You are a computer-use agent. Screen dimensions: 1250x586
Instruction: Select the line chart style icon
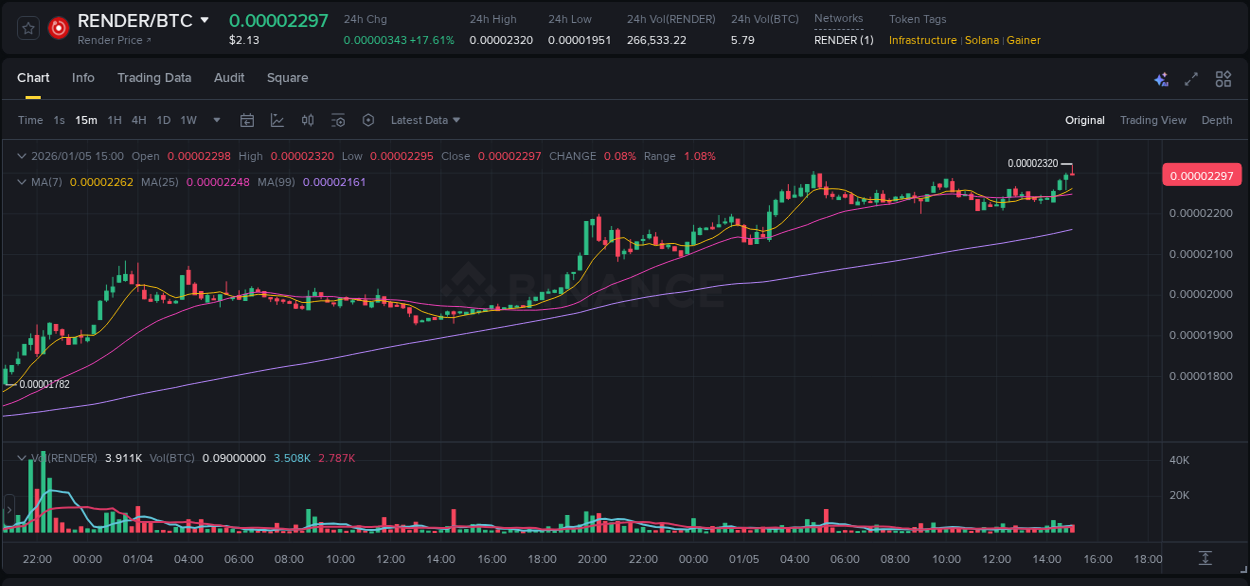pyautogui.click(x=277, y=120)
